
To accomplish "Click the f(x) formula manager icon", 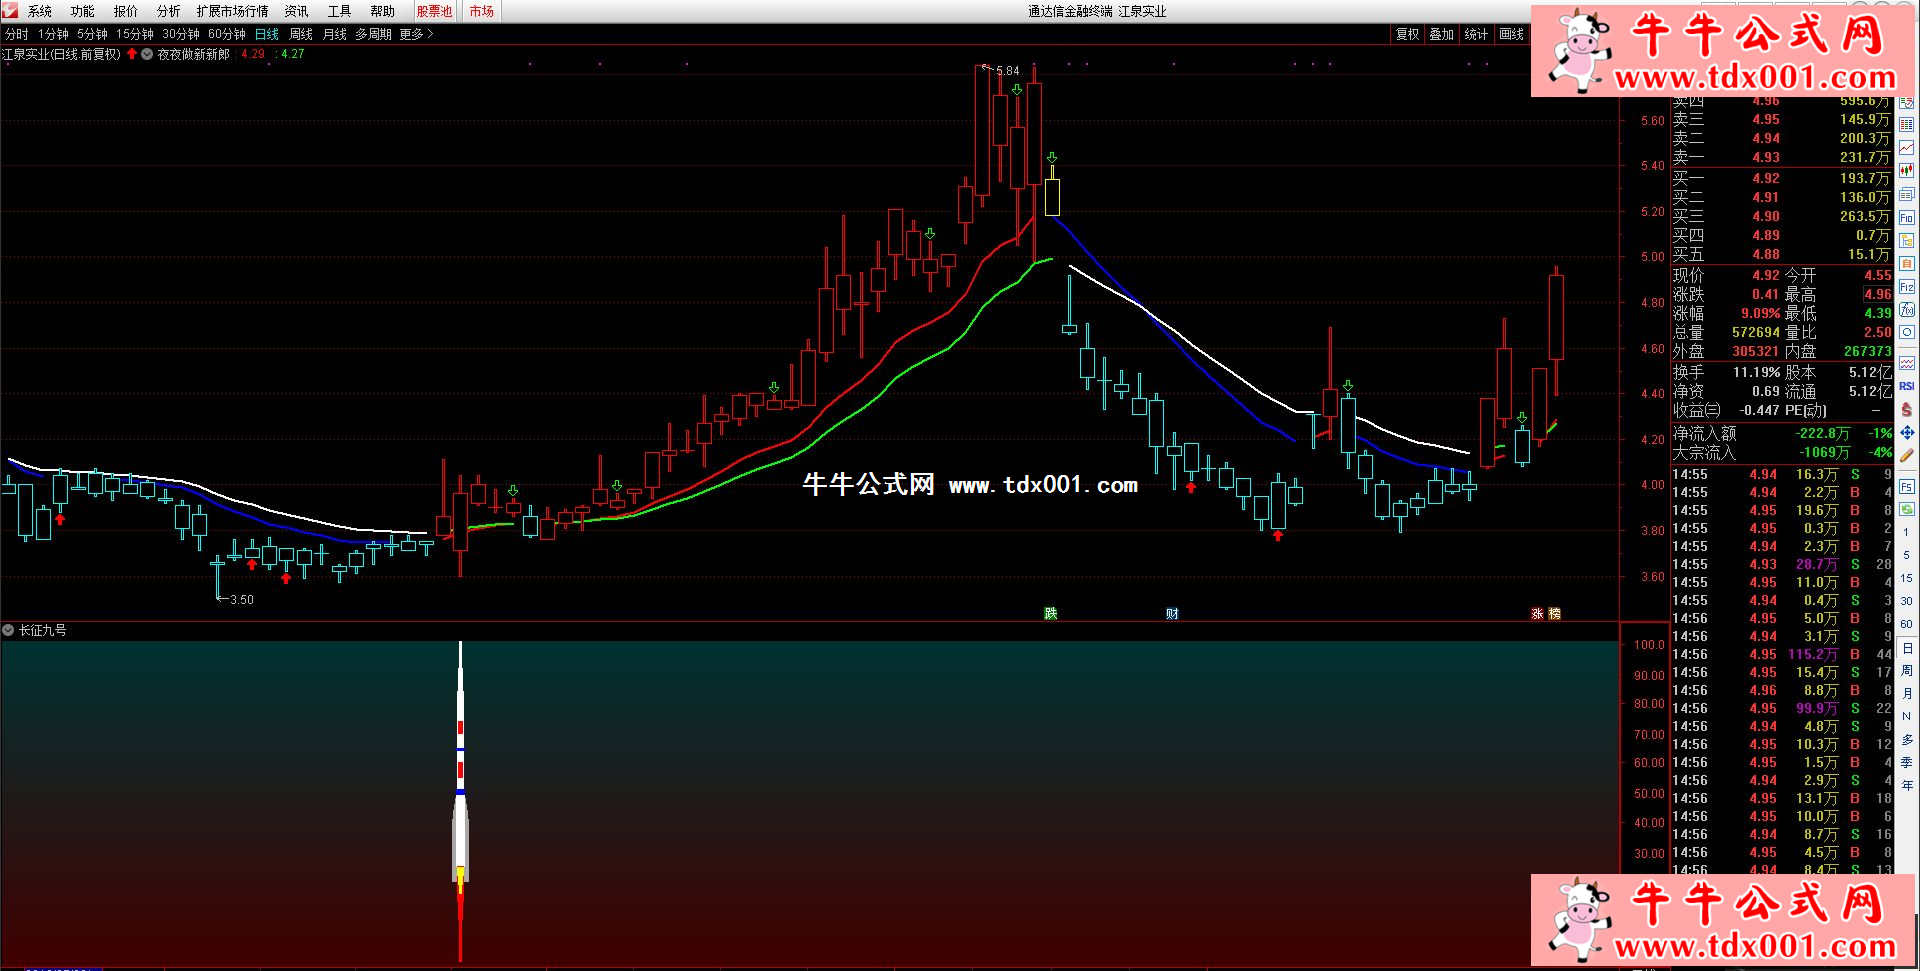I will coord(1907,310).
